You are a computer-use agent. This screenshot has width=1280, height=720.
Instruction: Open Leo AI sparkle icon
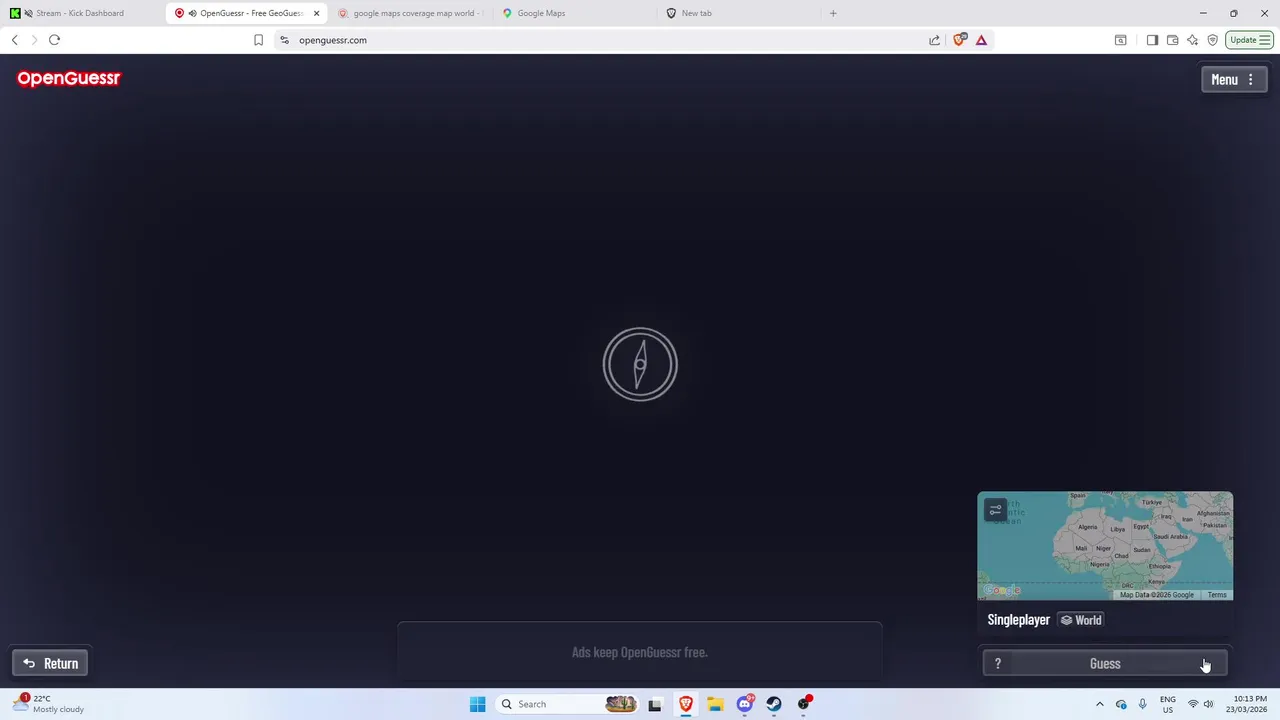[x=1192, y=40]
